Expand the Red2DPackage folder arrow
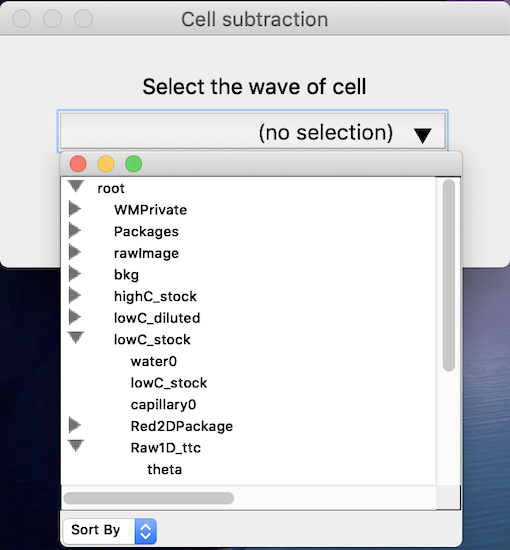This screenshot has width=510, height=550. click(x=75, y=425)
